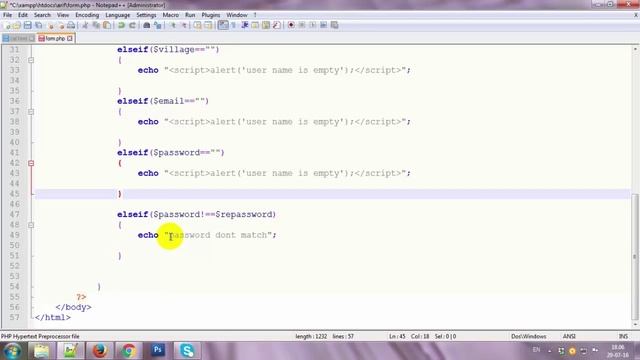Open the Plugins menu
Viewport: 640px width, 360px height.
pyautogui.click(x=211, y=15)
